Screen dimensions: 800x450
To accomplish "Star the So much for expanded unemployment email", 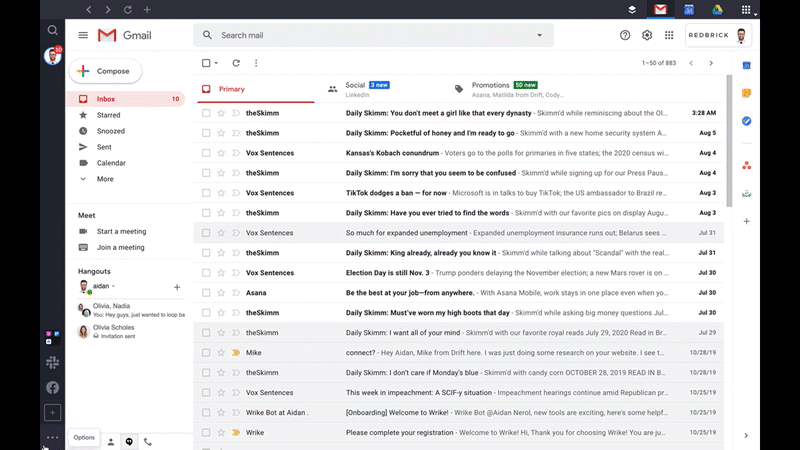I will tap(221, 233).
